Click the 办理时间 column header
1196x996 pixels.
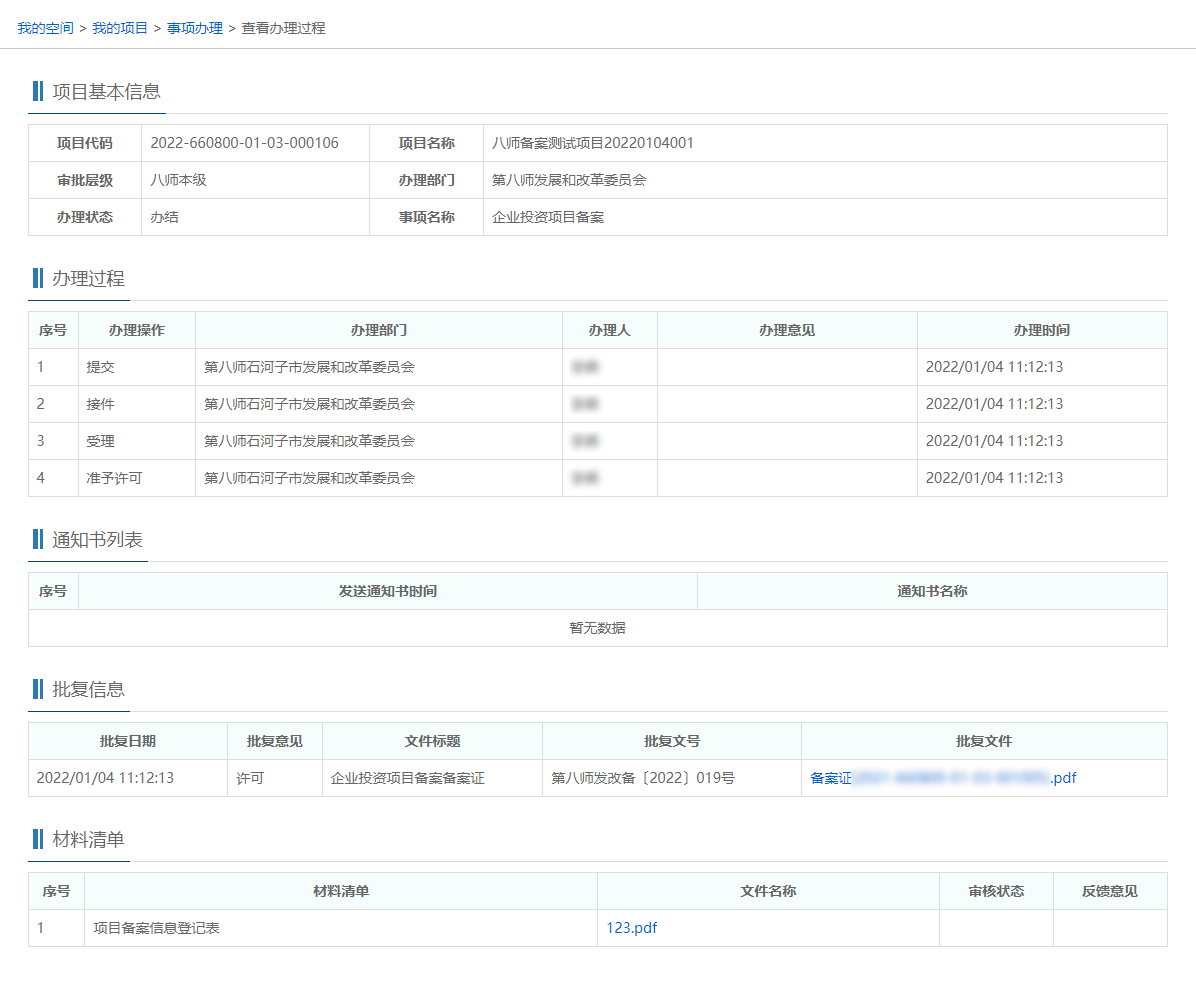point(1041,330)
